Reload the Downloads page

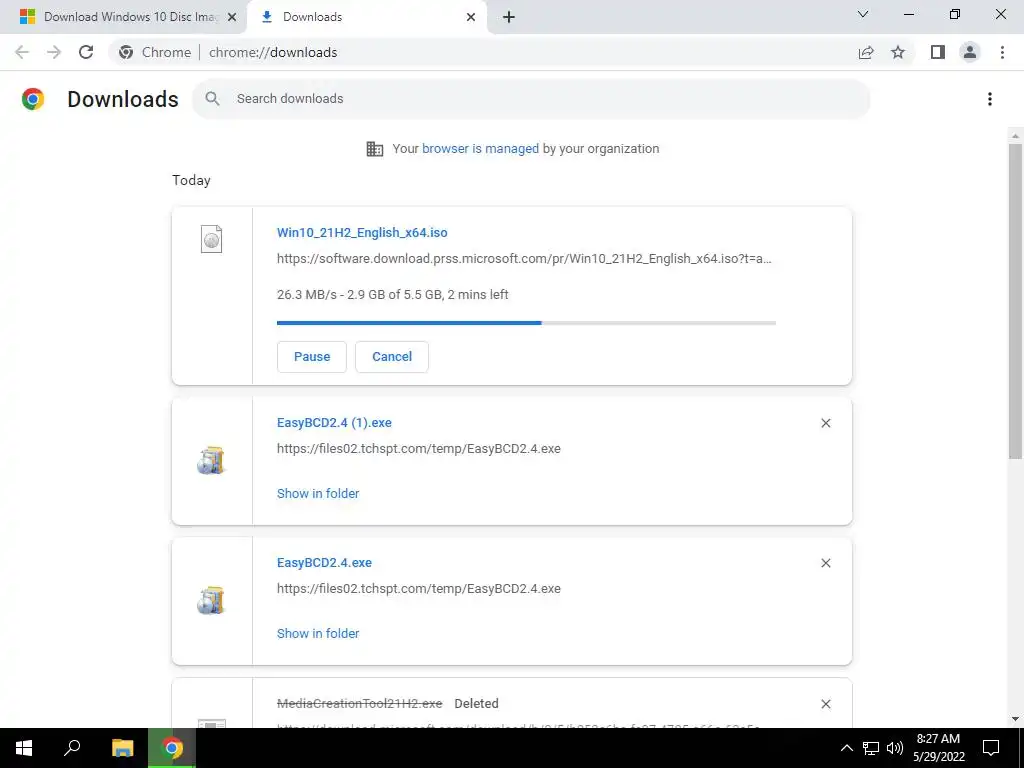coord(86,52)
